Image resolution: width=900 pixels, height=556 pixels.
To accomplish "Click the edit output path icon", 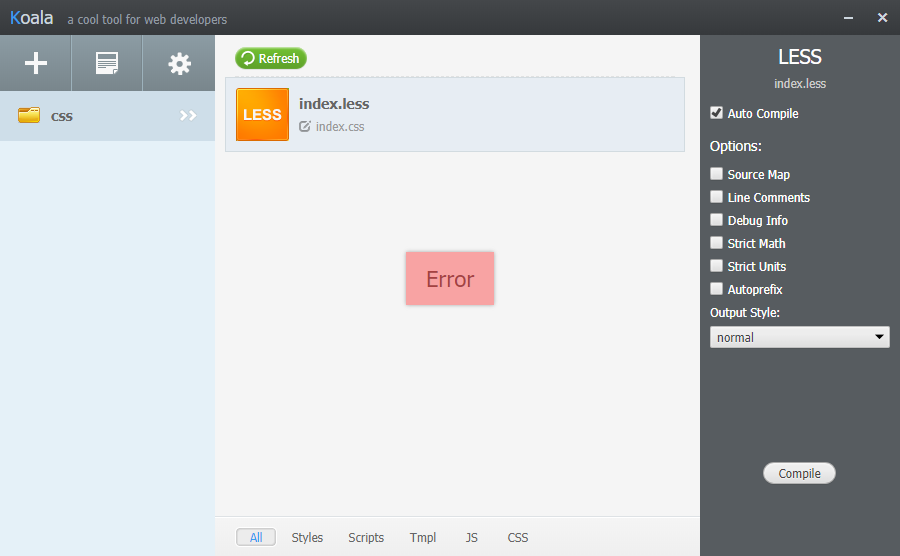I will [x=305, y=126].
